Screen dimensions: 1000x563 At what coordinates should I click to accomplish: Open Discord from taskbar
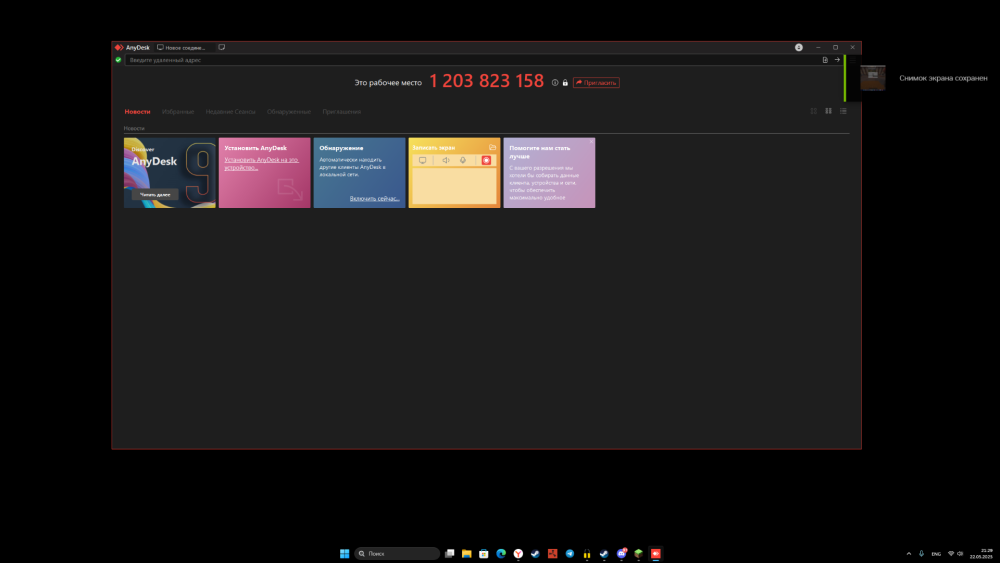622,553
